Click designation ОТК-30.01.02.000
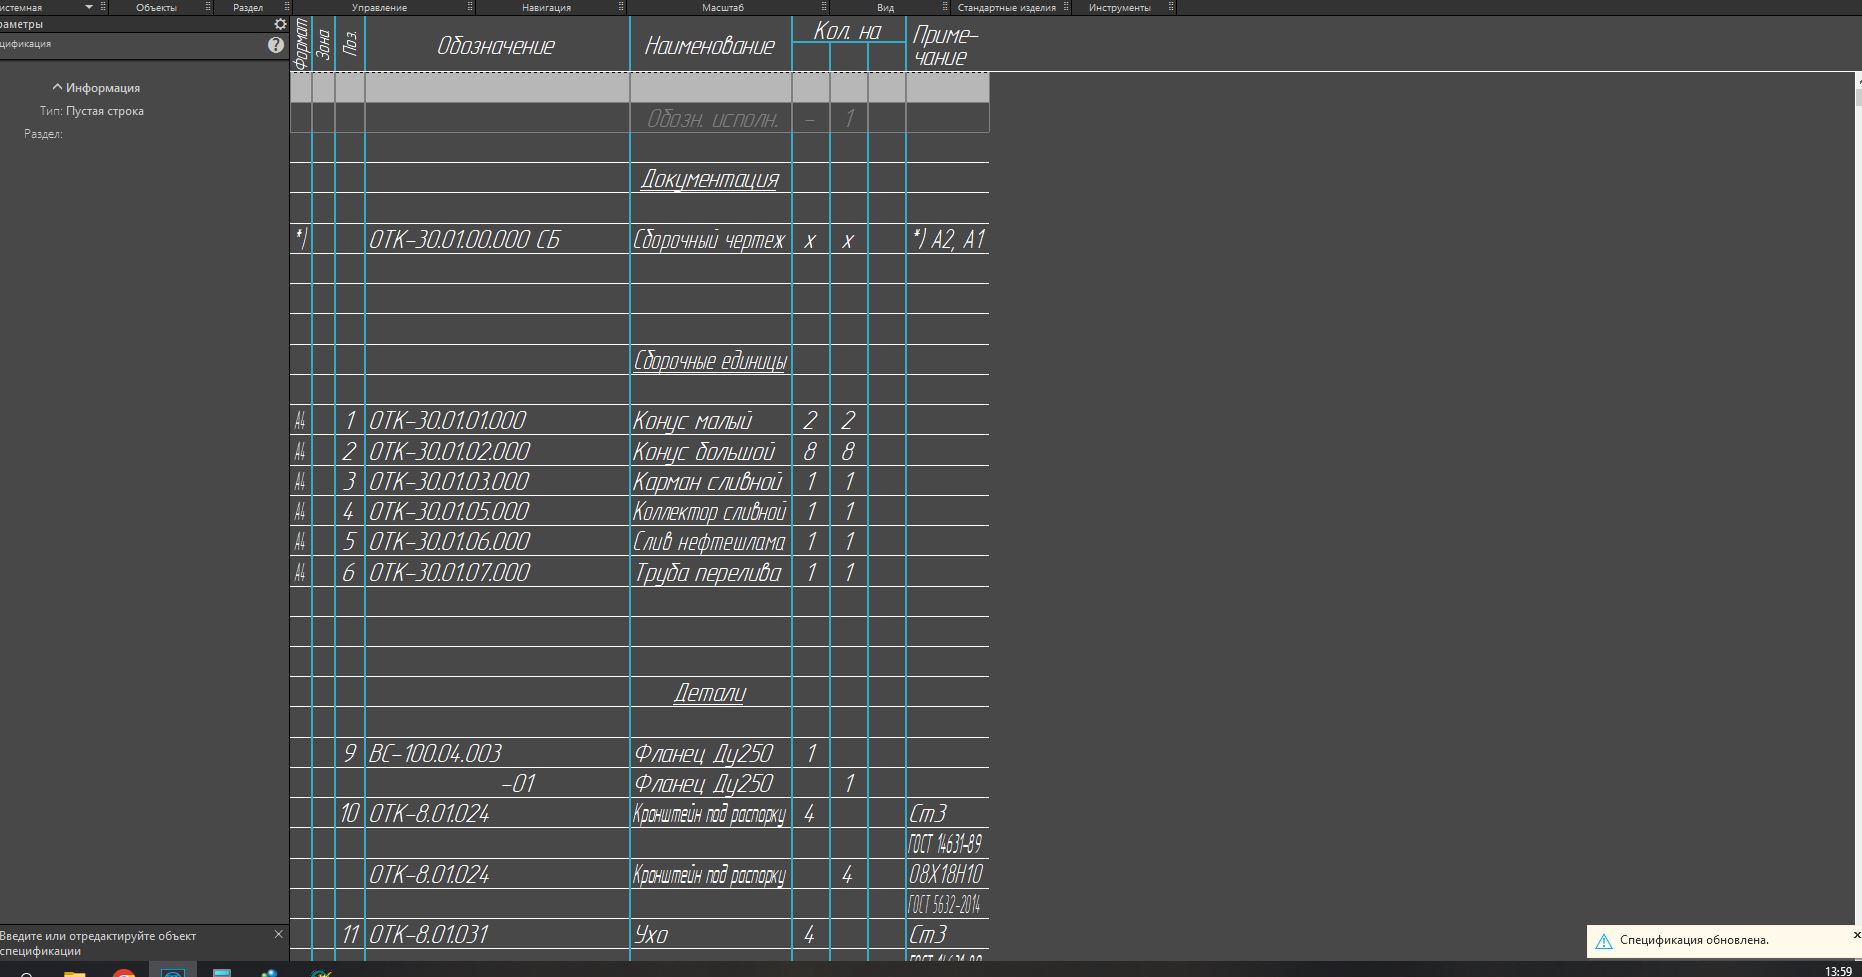This screenshot has height=977, width=1862. [449, 451]
